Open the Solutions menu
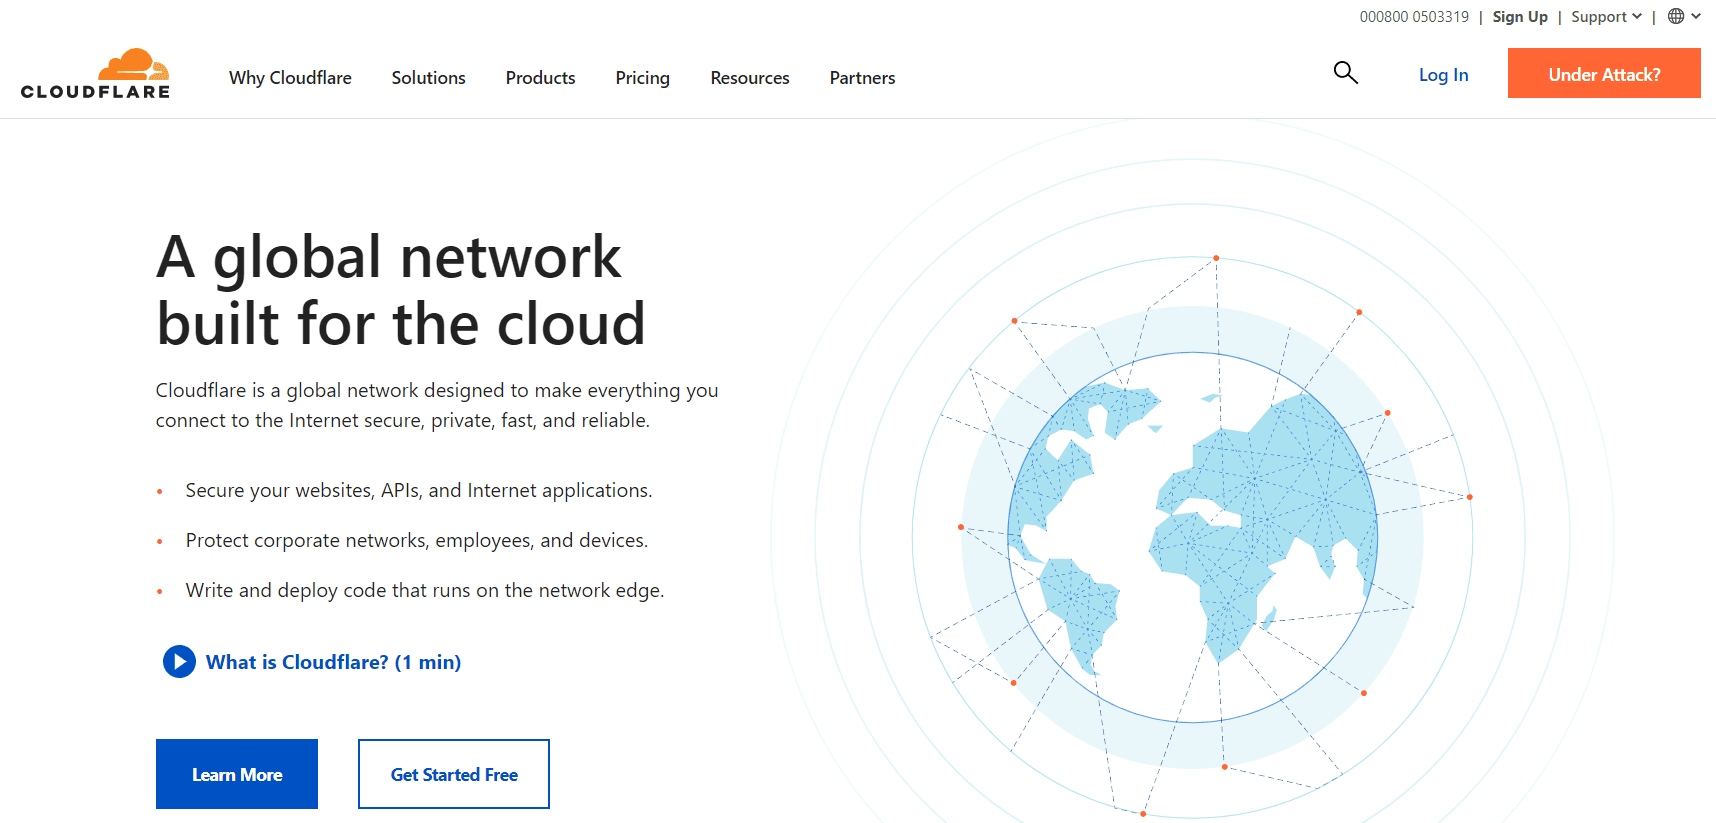Screen dimensions: 1716x823 pos(428,78)
